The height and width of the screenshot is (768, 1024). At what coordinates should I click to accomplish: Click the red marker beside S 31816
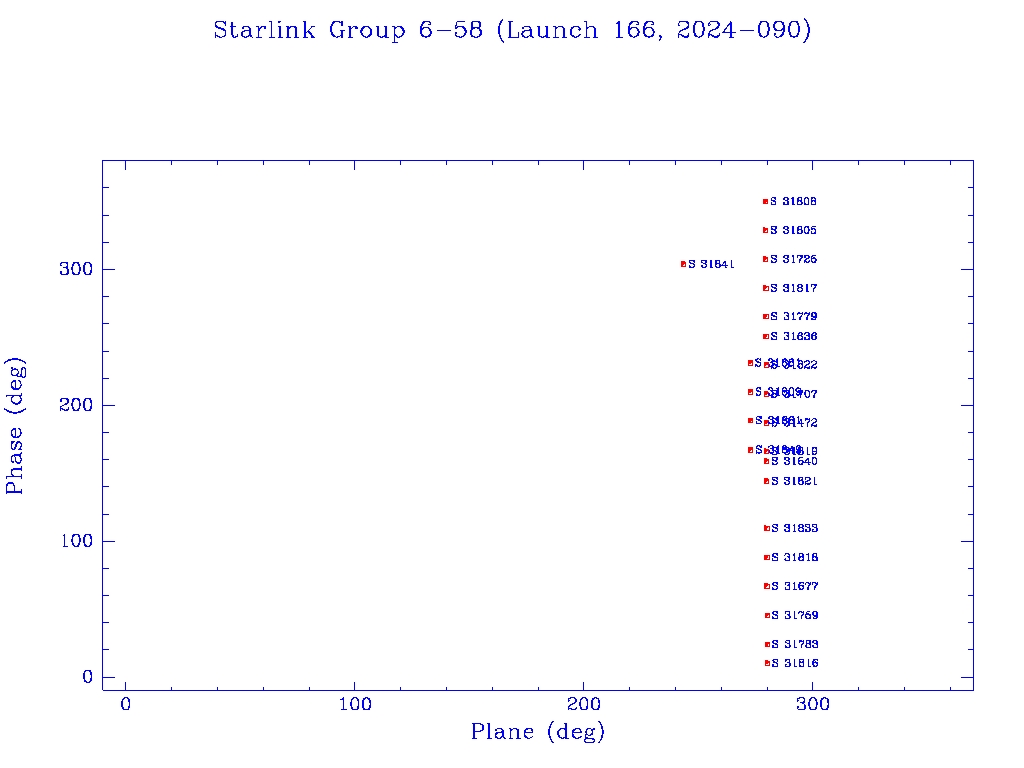click(x=767, y=663)
